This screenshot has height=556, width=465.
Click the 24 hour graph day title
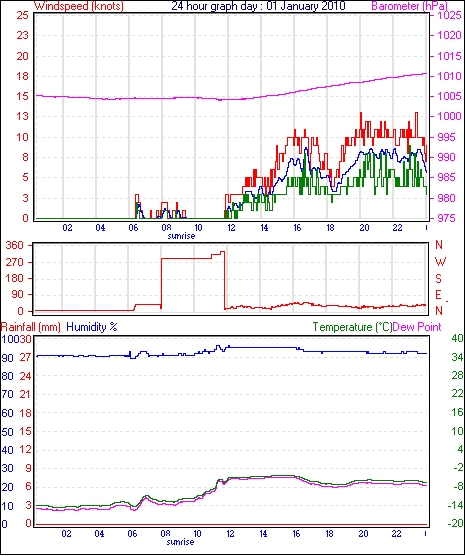click(258, 6)
